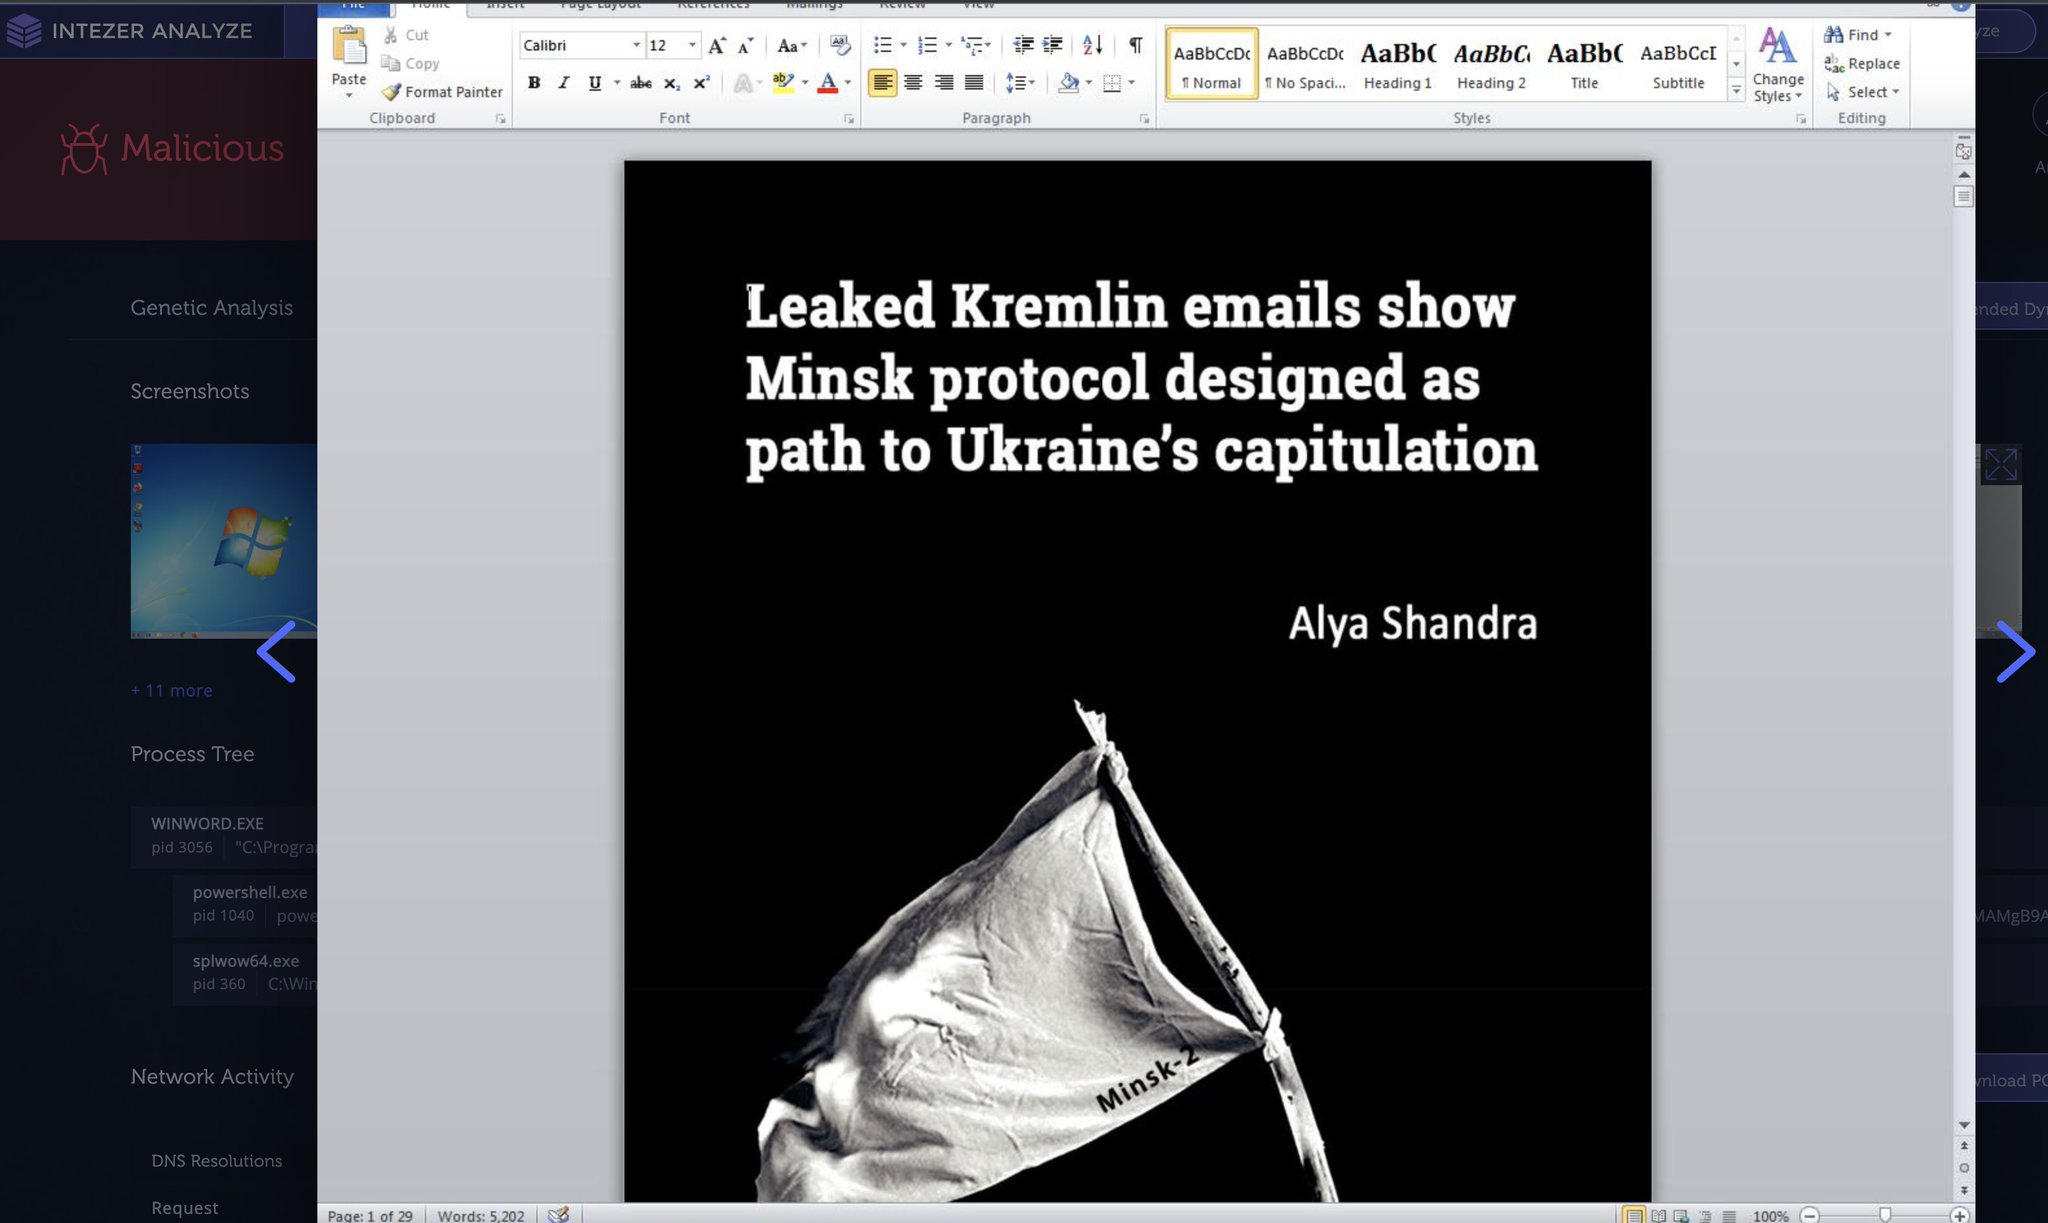Click the Bullets list icon
The width and height of the screenshot is (2048, 1223).
(x=882, y=45)
